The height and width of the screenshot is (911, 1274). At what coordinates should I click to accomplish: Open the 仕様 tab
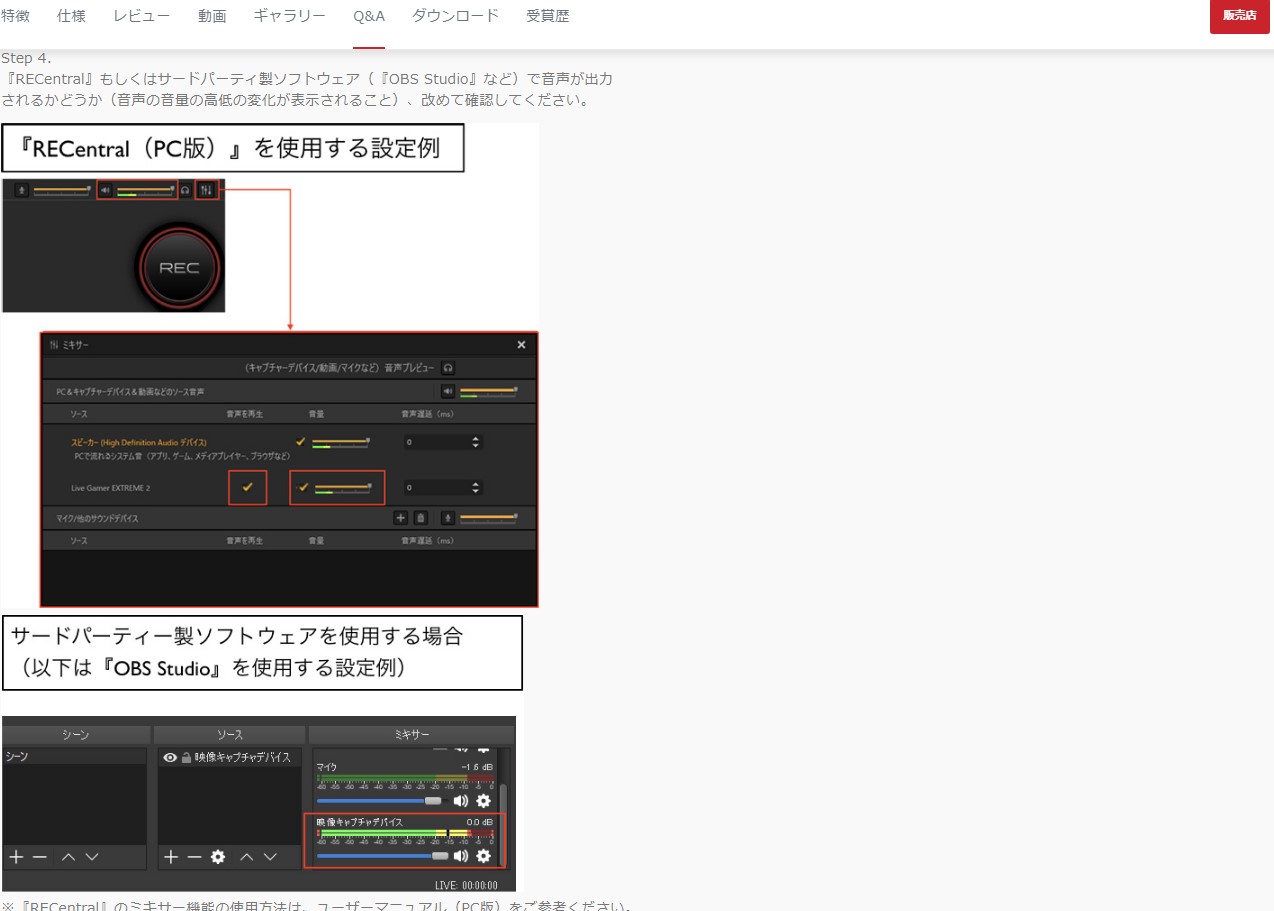click(x=72, y=16)
